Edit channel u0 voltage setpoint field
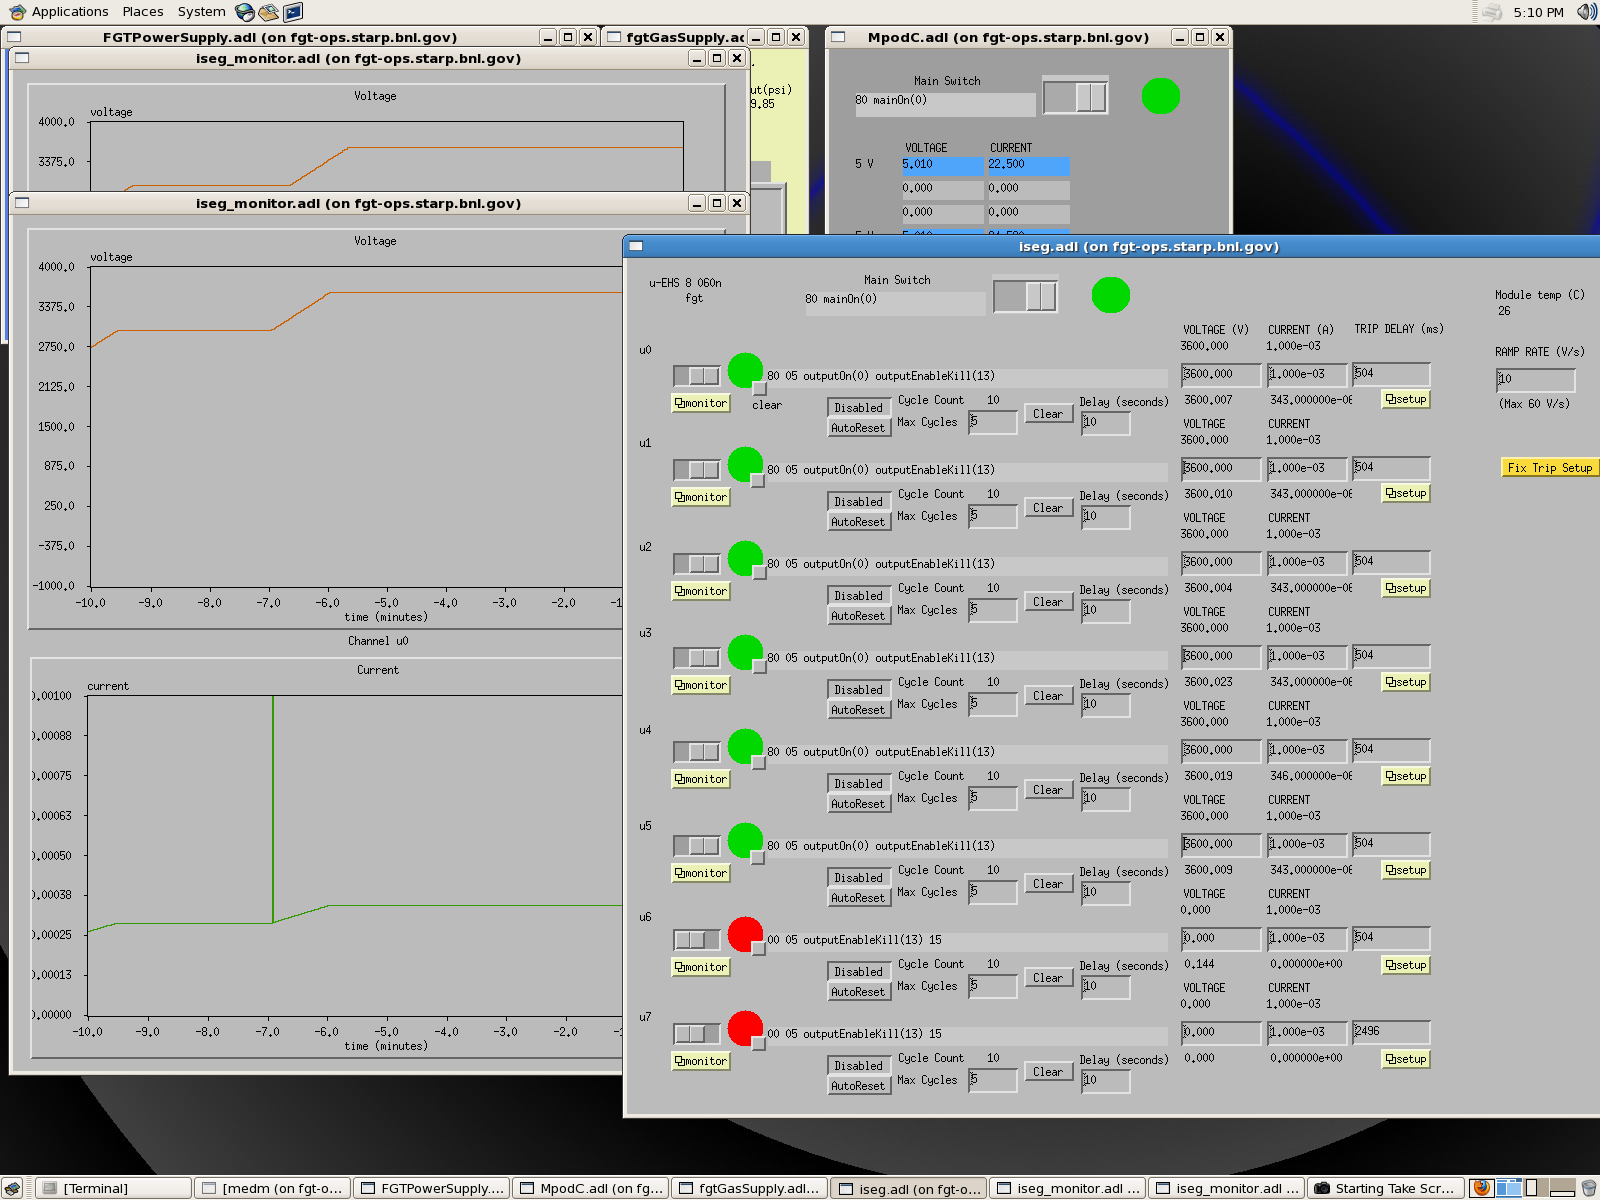This screenshot has height=1200, width=1600. [1221, 374]
